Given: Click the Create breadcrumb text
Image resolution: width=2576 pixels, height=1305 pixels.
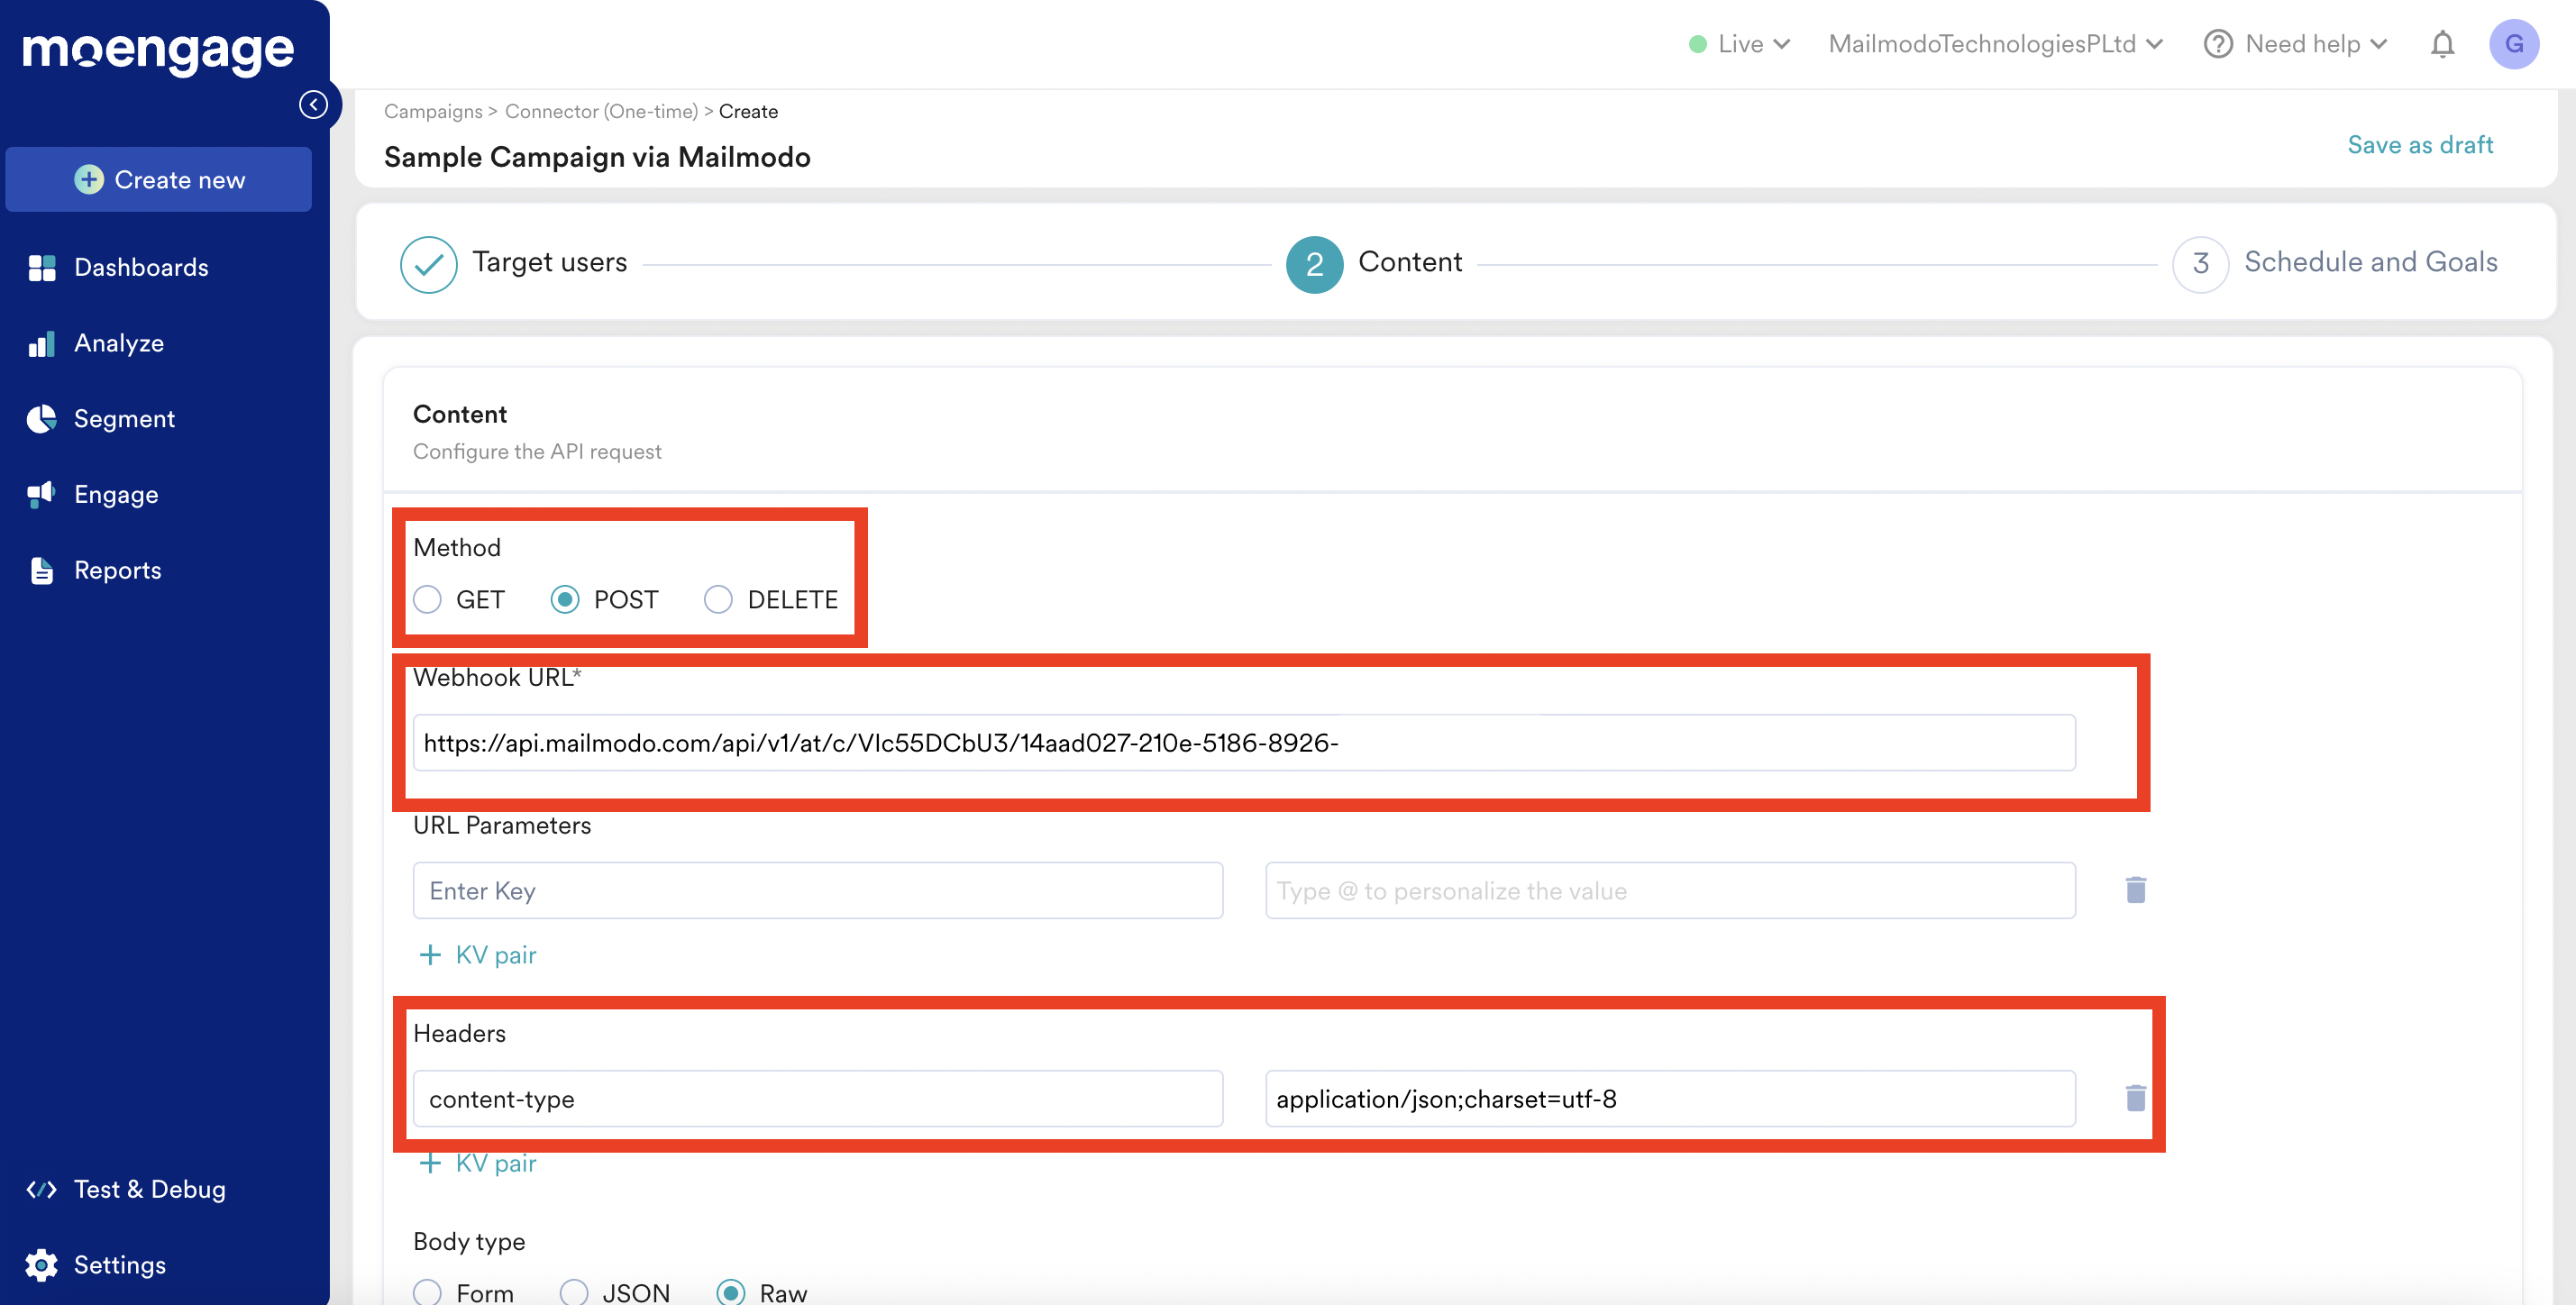Looking at the screenshot, I should pos(748,111).
